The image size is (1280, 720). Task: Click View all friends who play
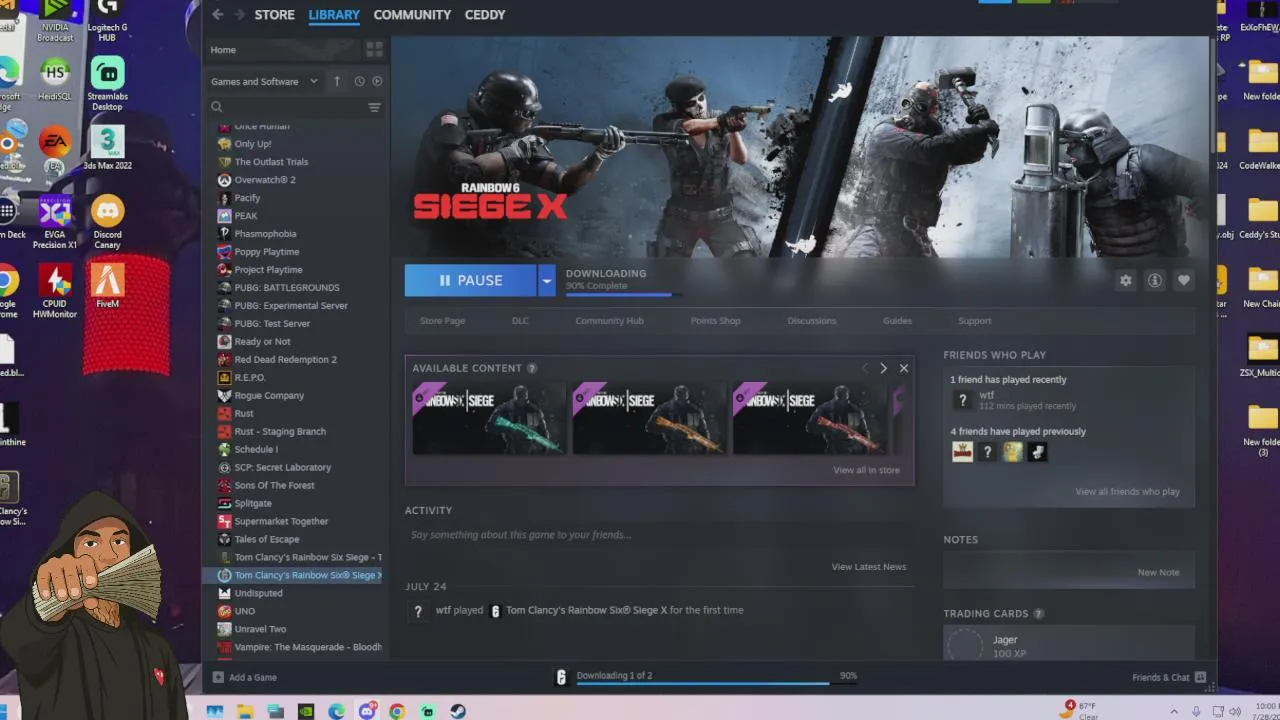[x=1127, y=492]
